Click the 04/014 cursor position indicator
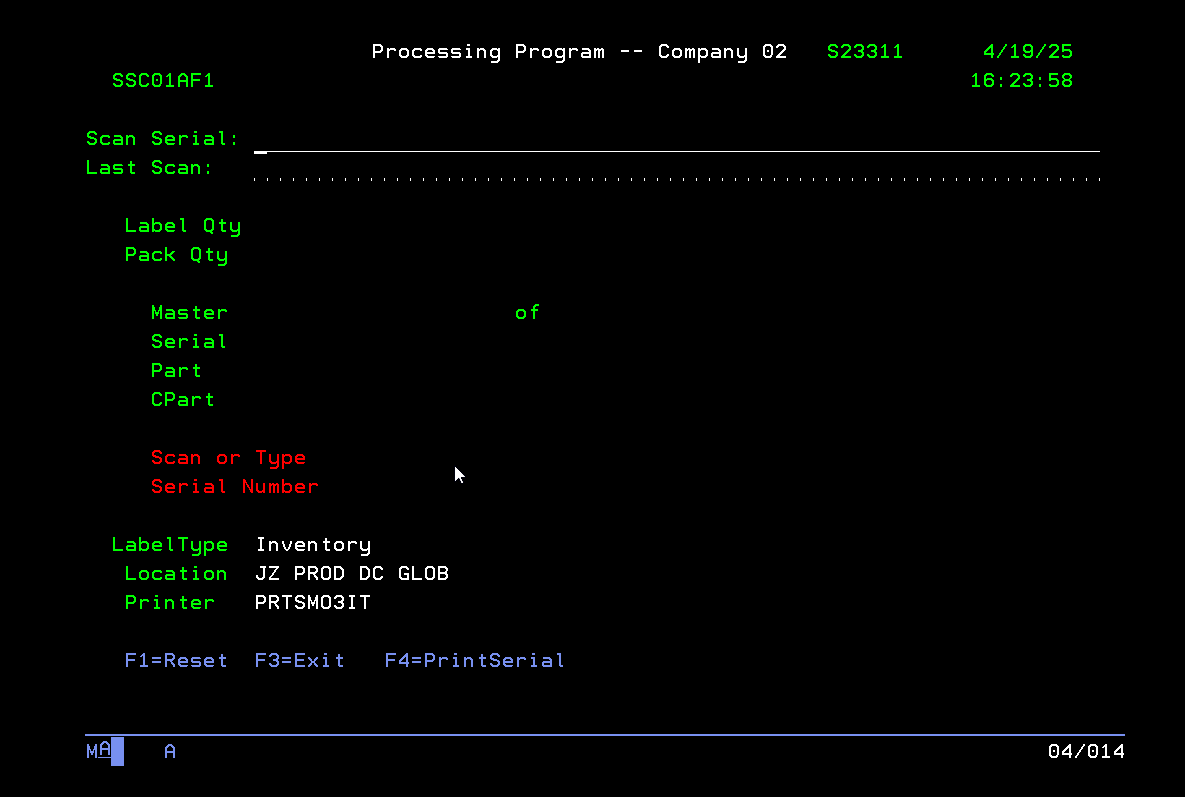Viewport: 1185px width, 797px height. tap(1085, 751)
